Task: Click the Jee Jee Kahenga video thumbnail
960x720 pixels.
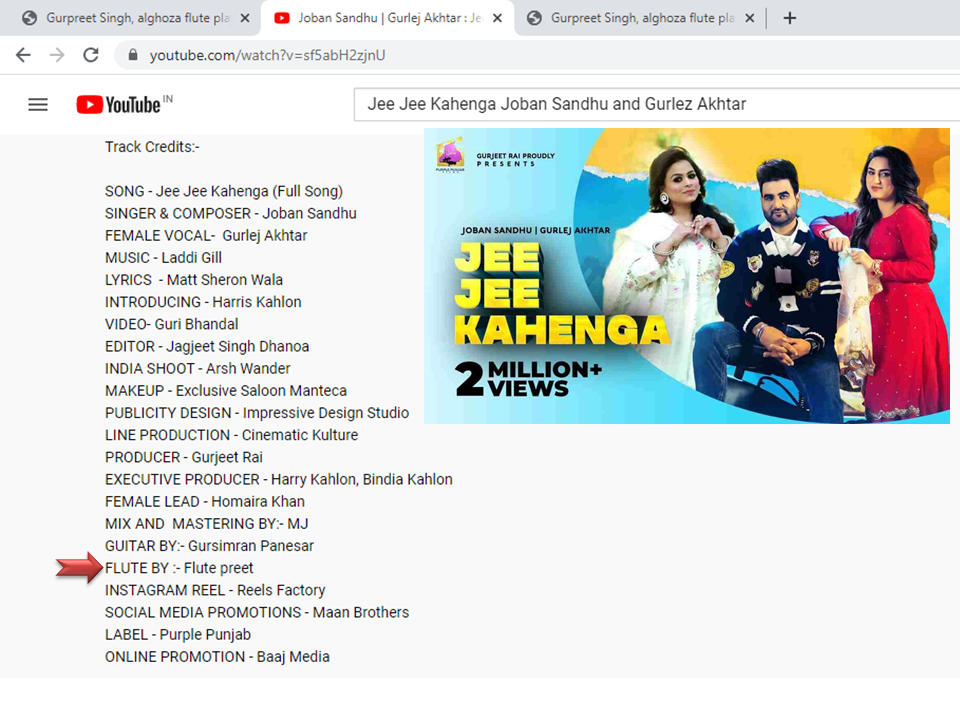Action: 686,276
